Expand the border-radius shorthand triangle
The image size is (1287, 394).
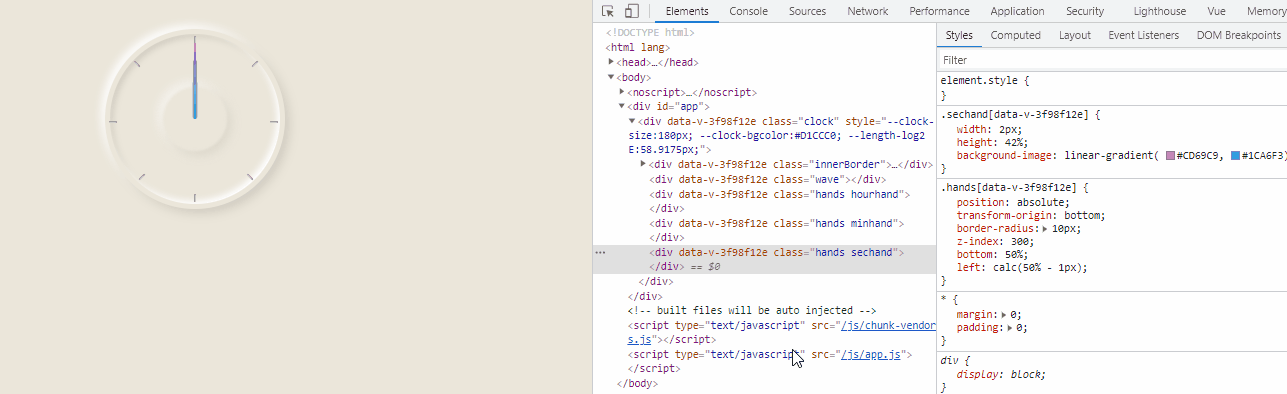point(1045,229)
